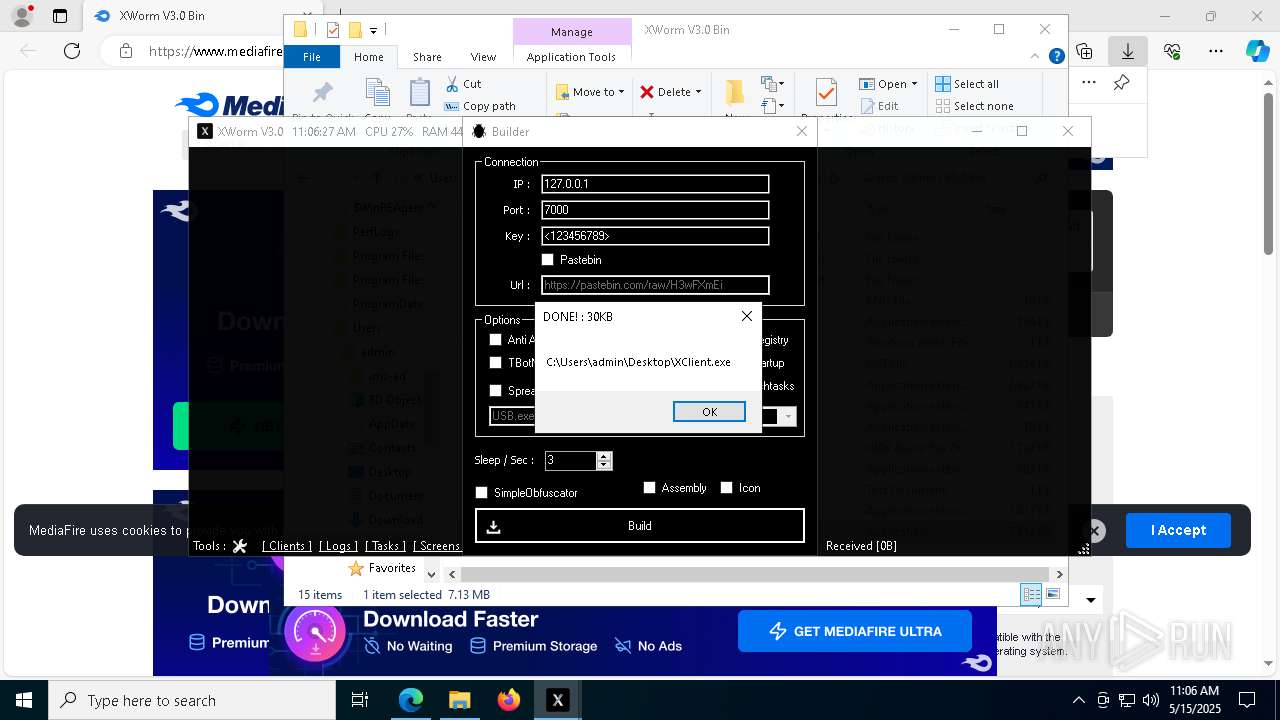Click the Explorer horizontal scrollbar track

point(755,575)
